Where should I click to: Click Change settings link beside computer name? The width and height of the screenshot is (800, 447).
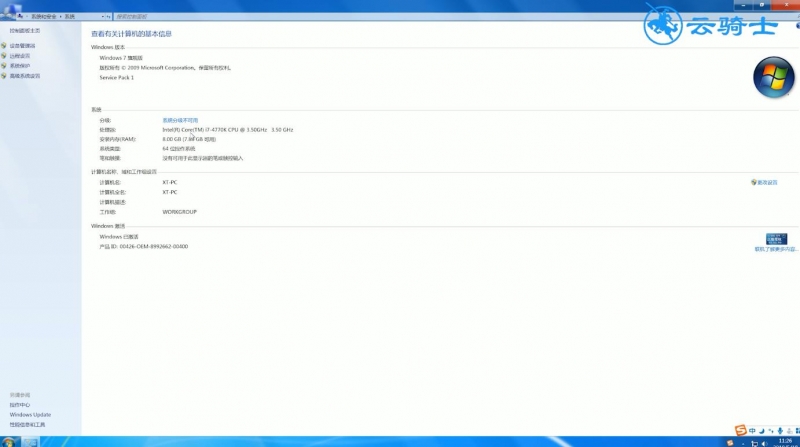tap(767, 182)
